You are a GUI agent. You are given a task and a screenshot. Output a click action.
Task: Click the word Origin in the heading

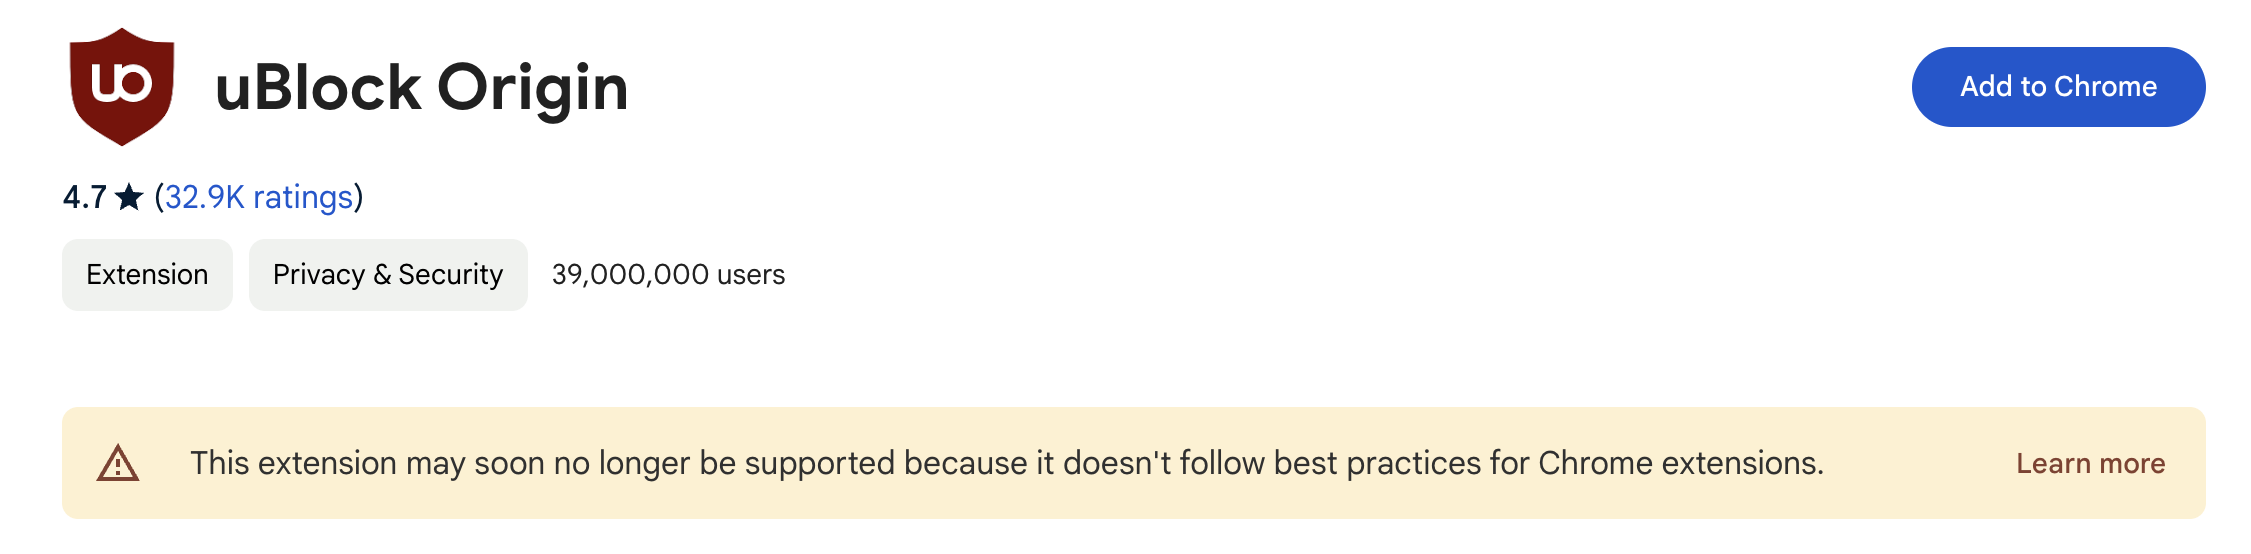[532, 88]
